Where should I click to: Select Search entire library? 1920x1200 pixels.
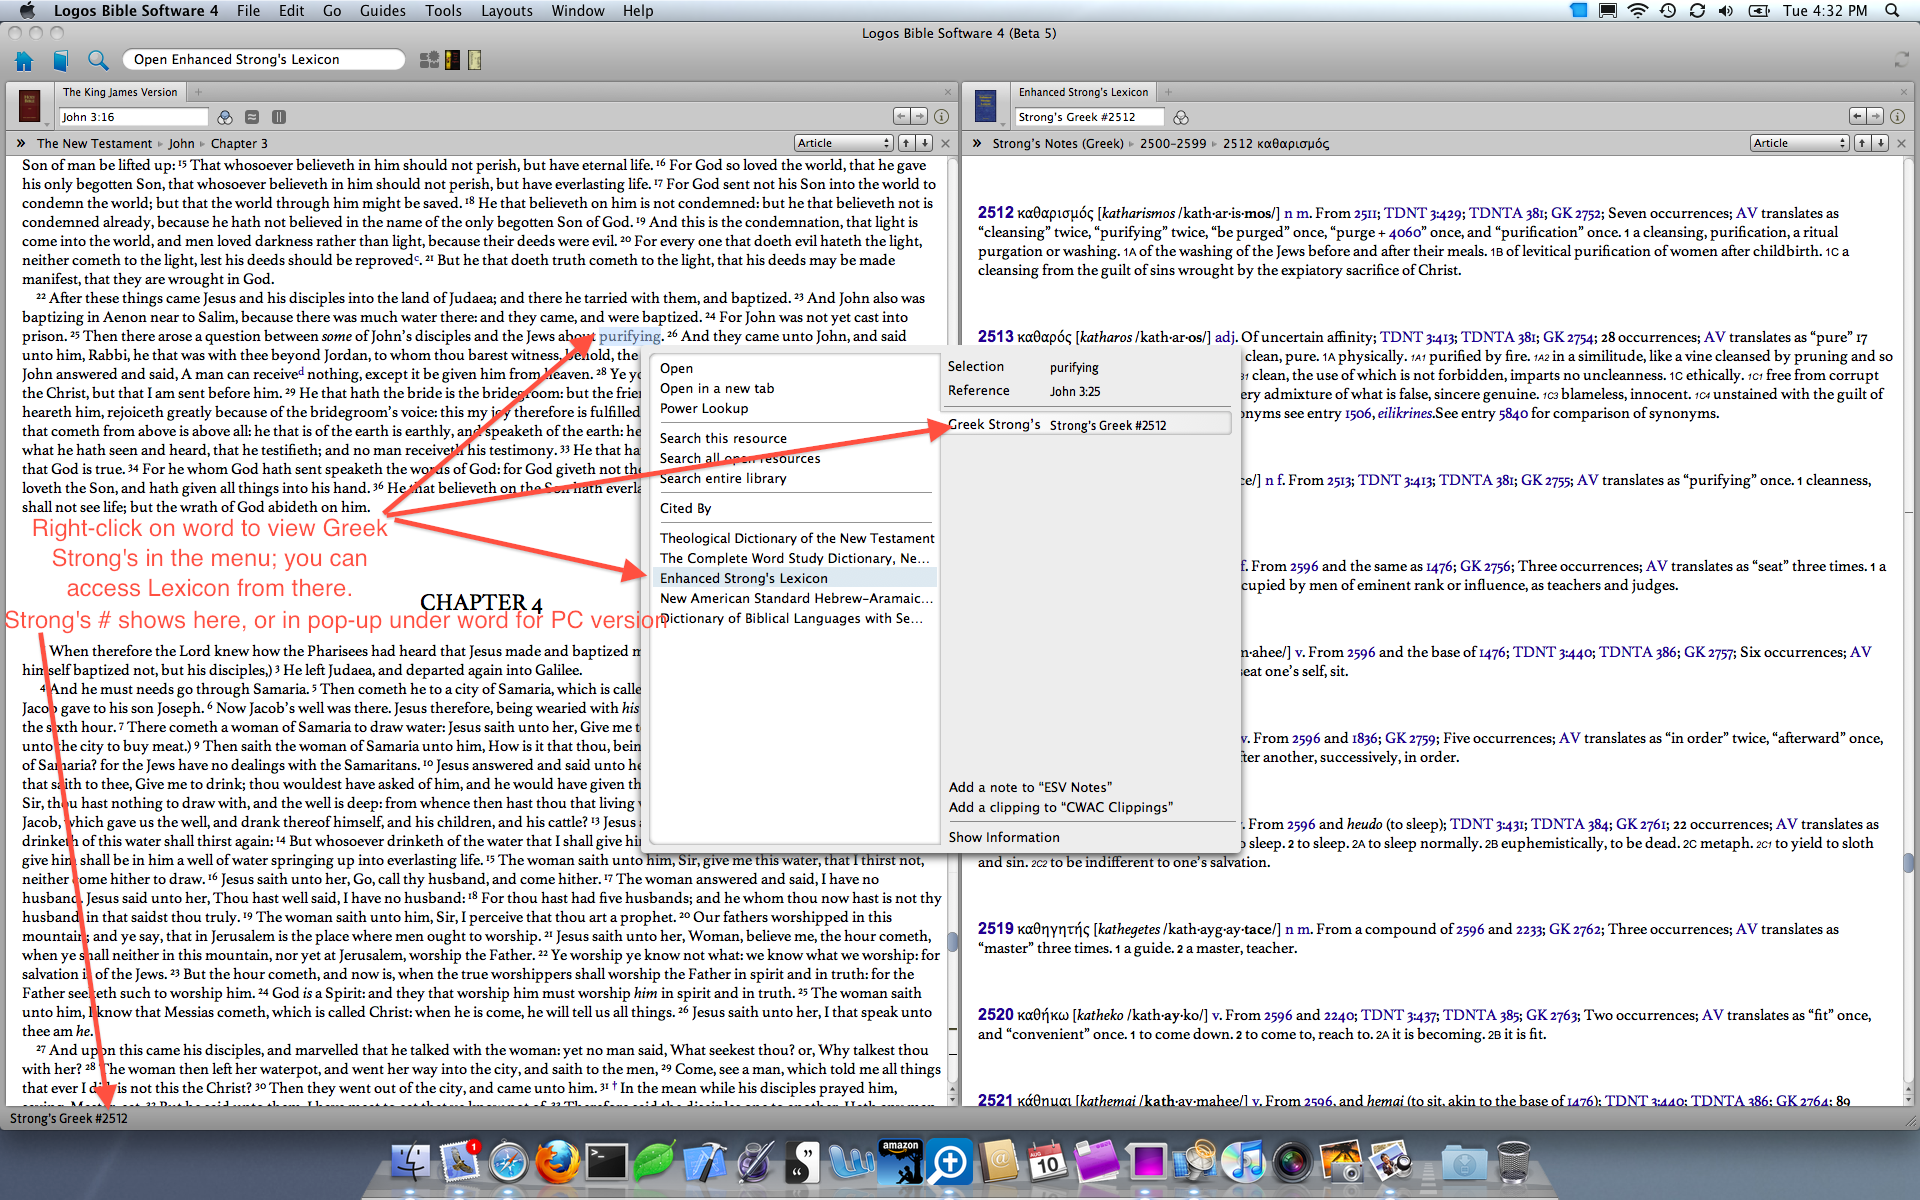click(723, 478)
